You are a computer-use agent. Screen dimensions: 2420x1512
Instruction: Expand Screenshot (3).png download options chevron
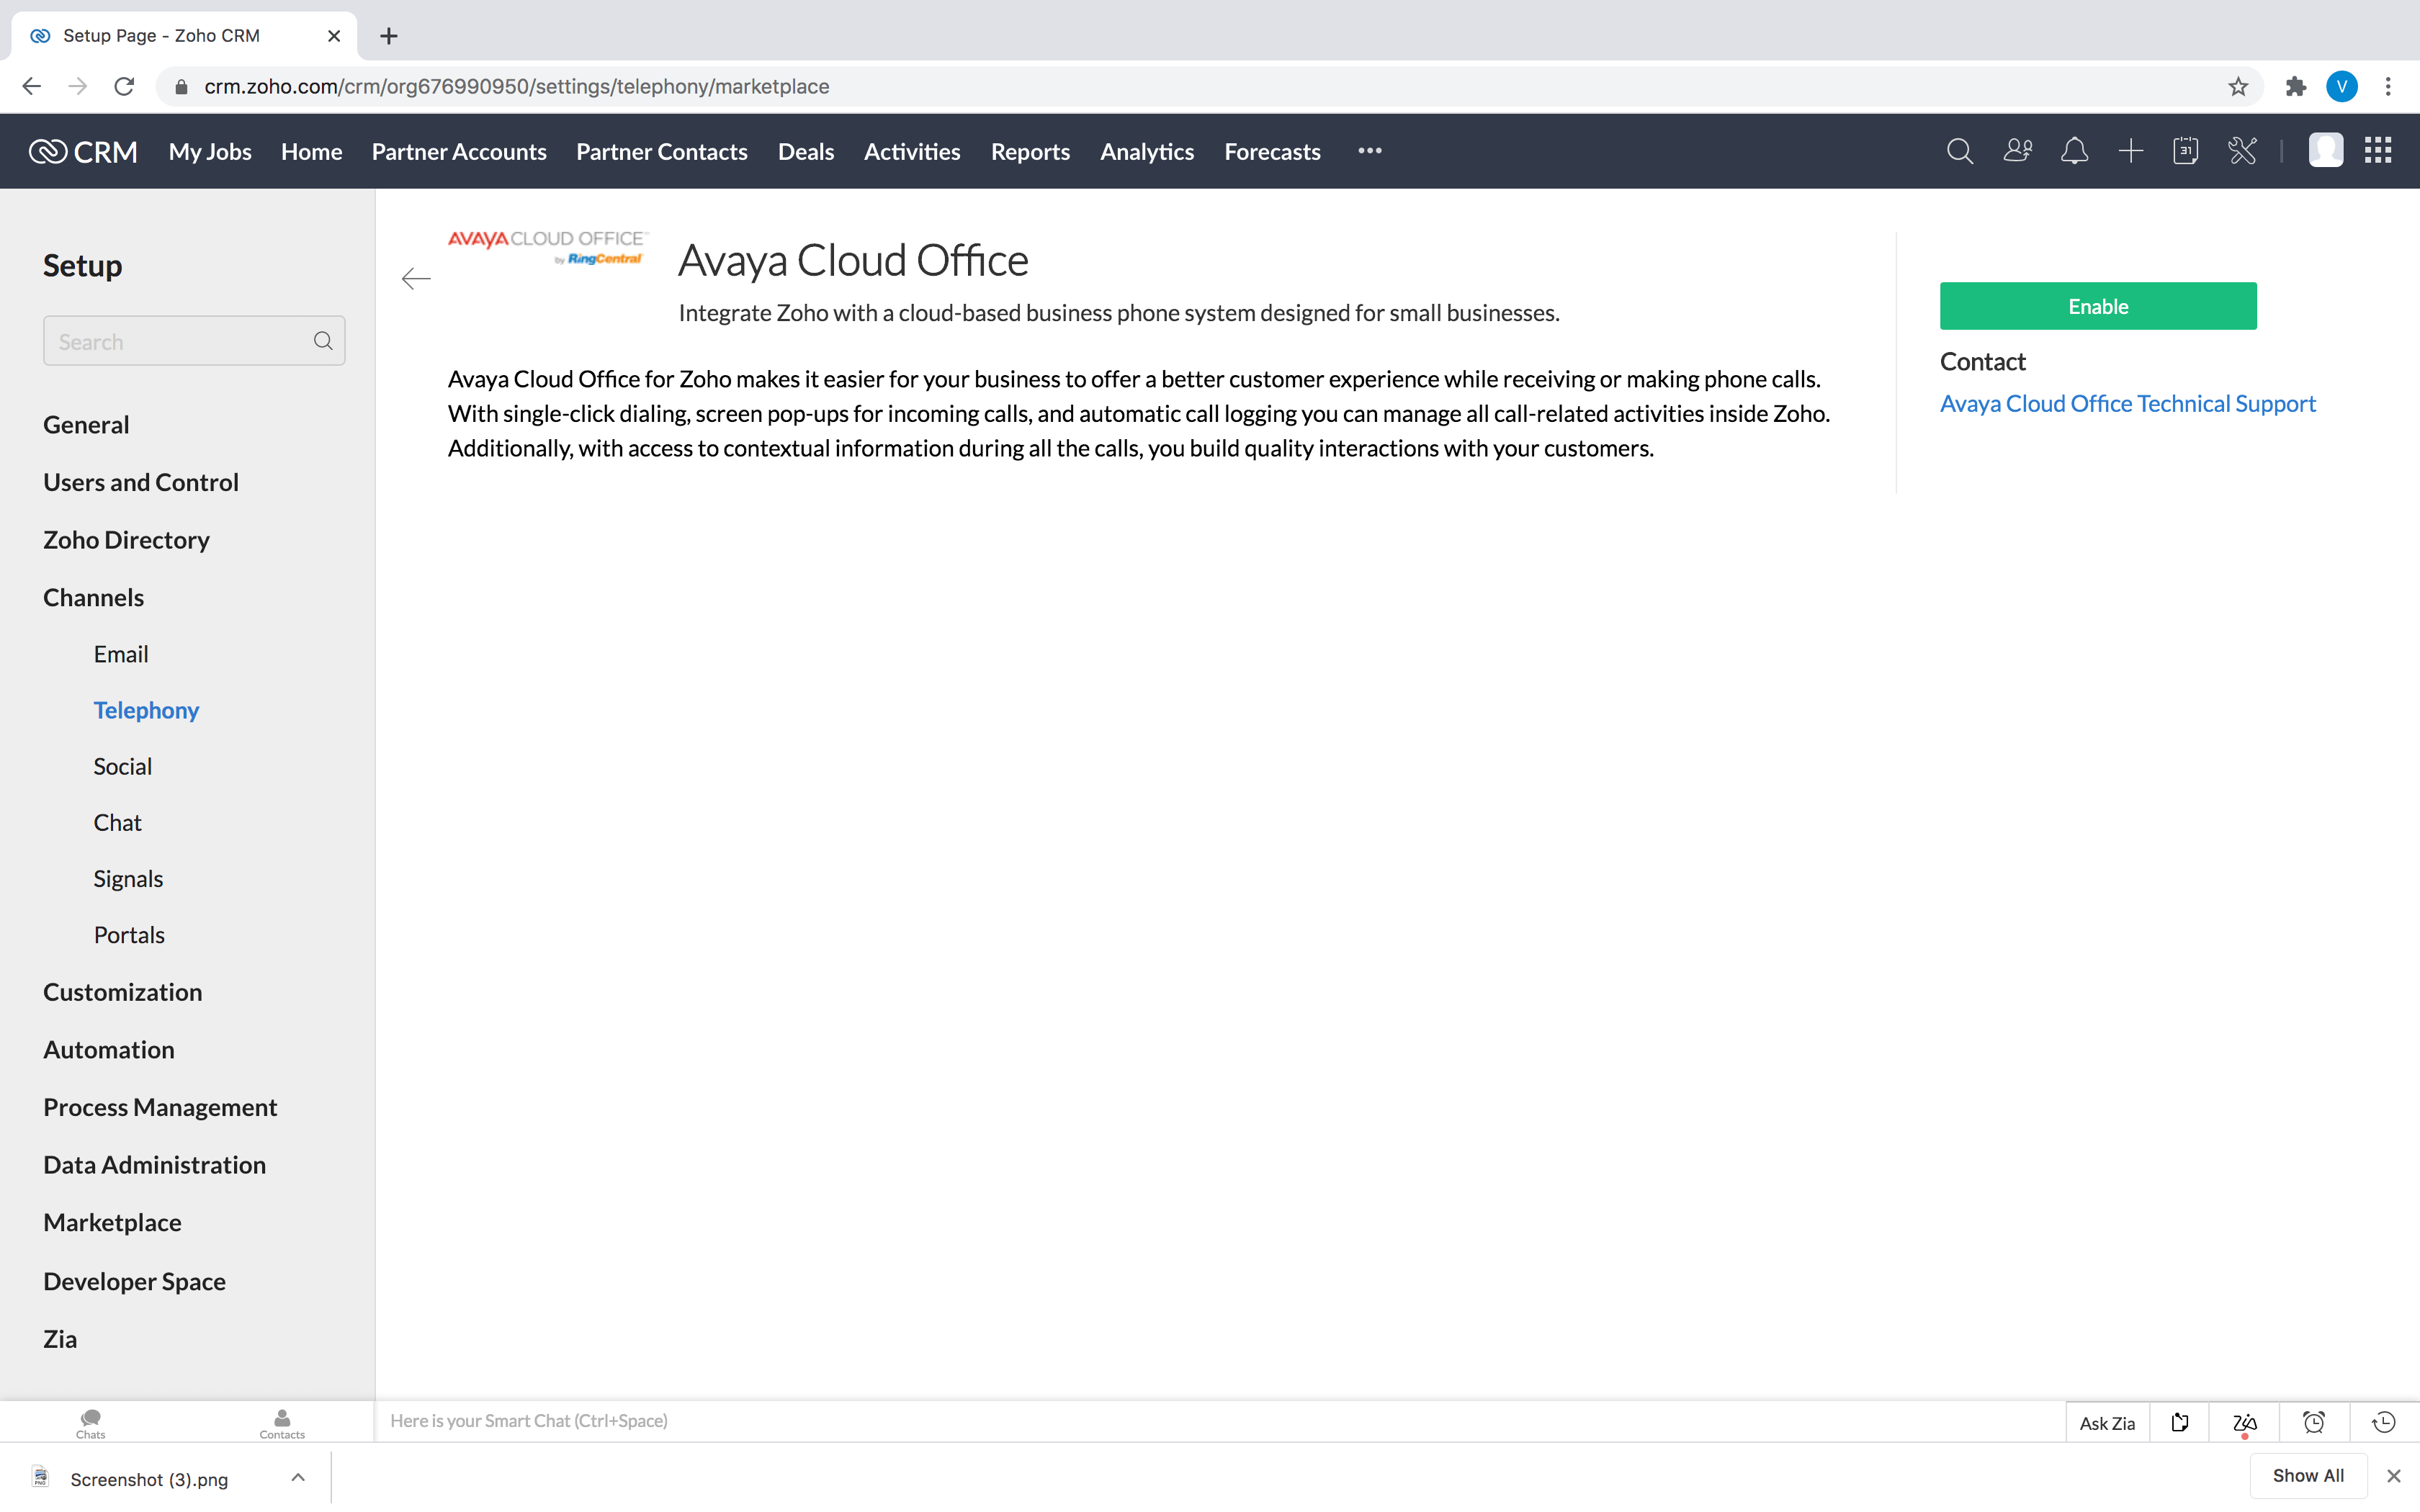pos(298,1477)
